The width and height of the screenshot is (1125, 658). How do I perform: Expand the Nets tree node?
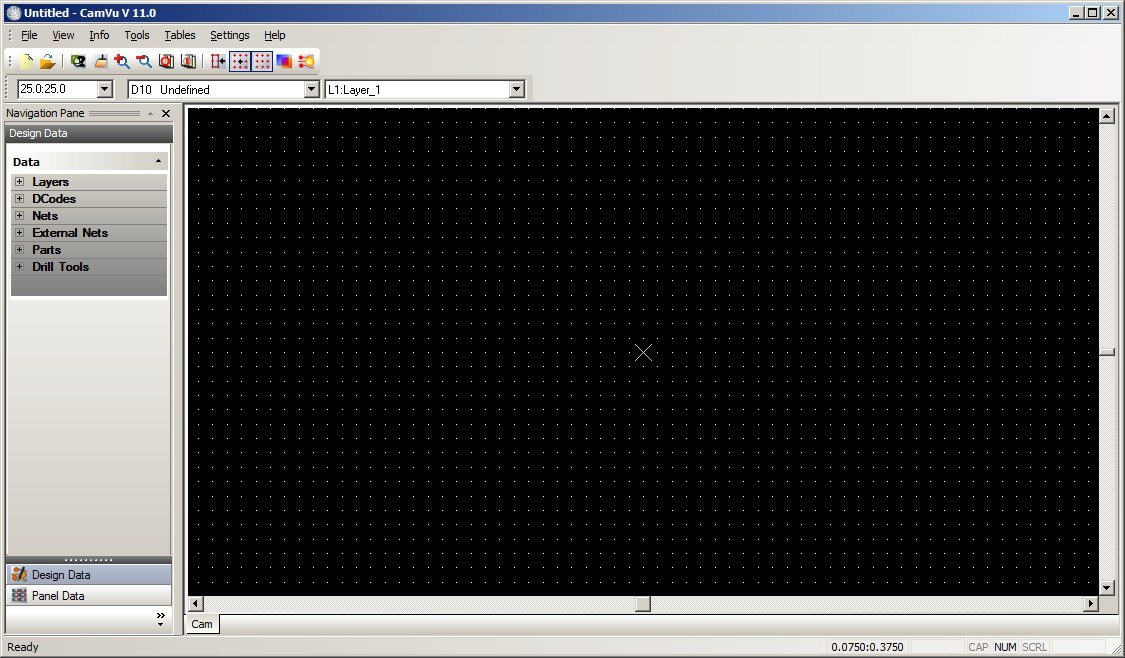[19, 215]
